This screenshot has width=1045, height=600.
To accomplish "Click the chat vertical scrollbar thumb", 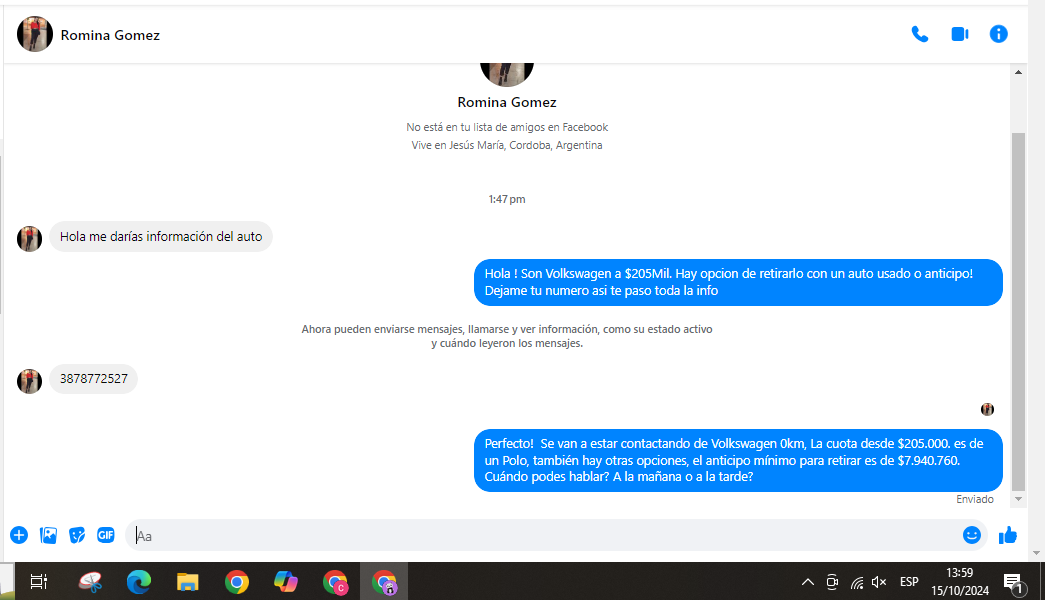I will coord(1018,311).
